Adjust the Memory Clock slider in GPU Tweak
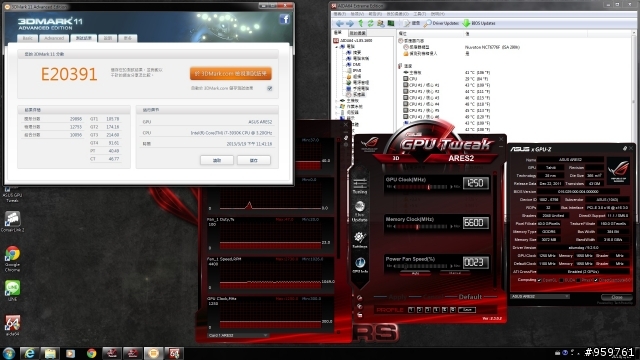Viewport: 640px width, 360px height. [422, 227]
